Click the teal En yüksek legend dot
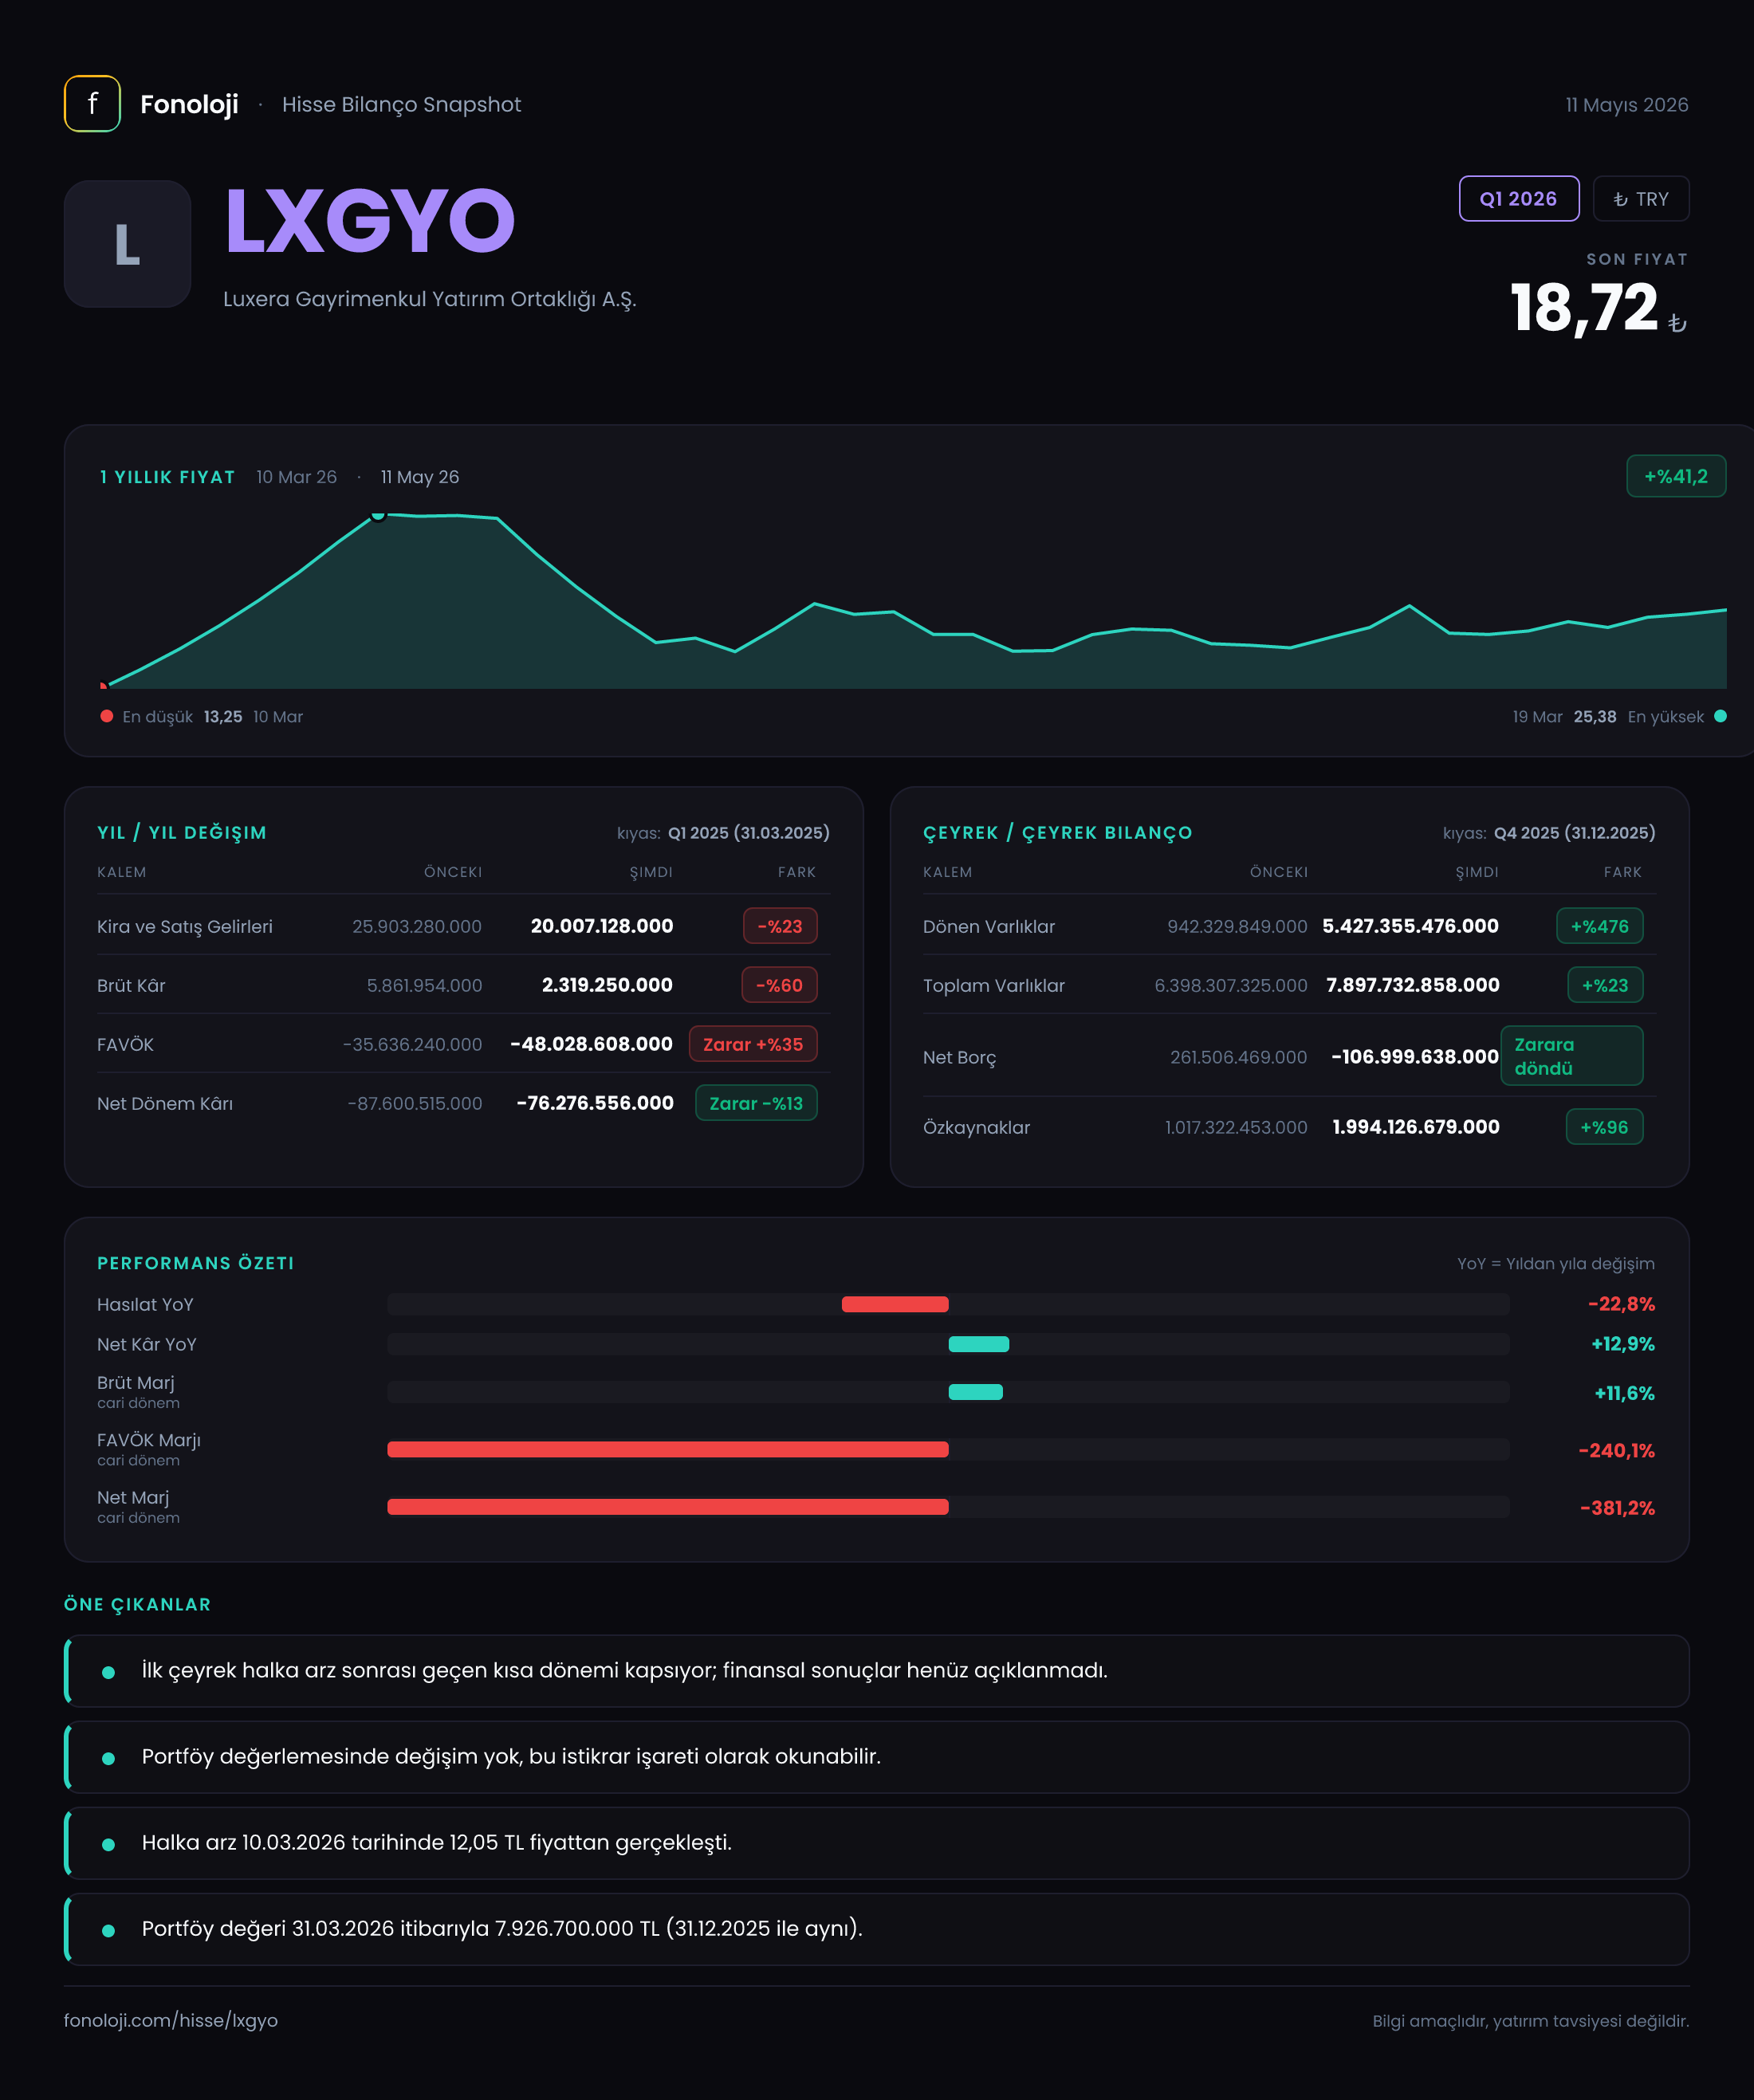The width and height of the screenshot is (1754, 2100). coord(1720,716)
